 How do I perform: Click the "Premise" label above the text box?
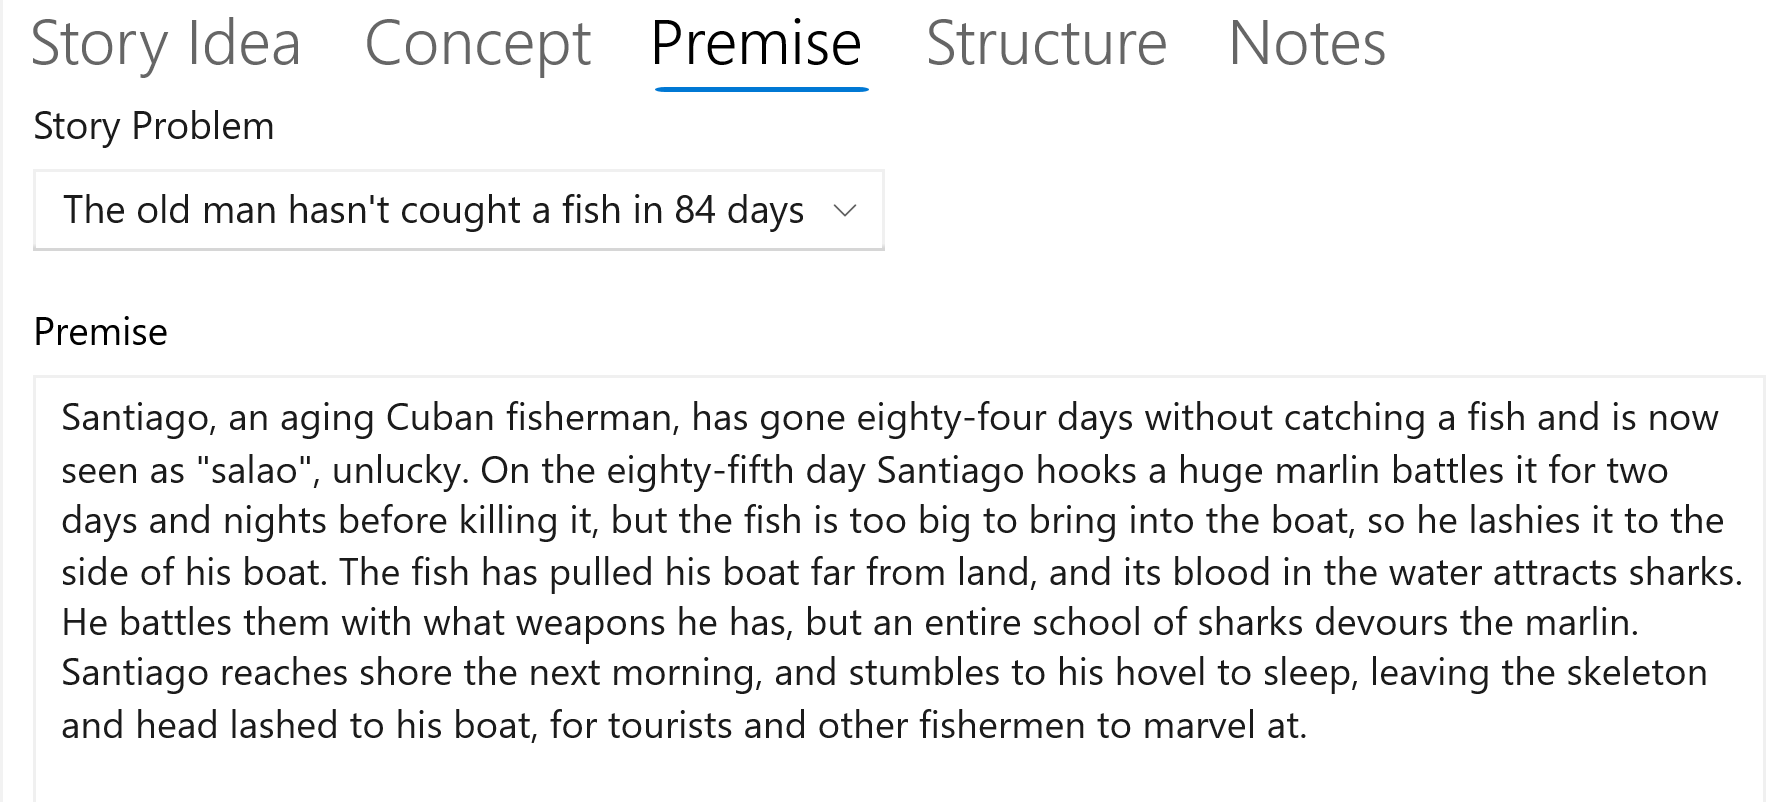click(x=101, y=332)
